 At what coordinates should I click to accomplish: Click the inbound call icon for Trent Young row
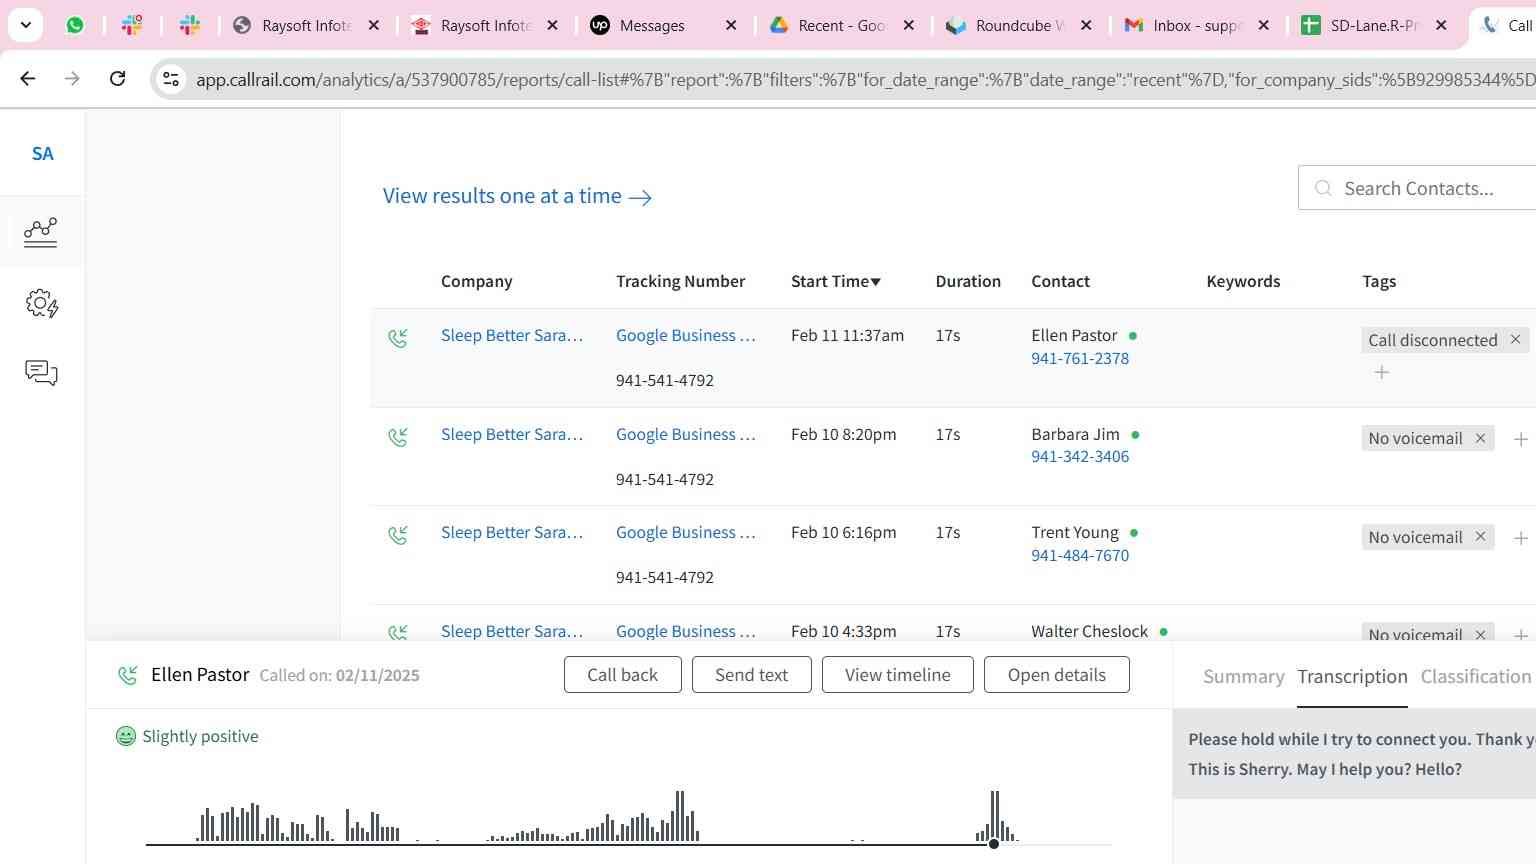(x=398, y=535)
